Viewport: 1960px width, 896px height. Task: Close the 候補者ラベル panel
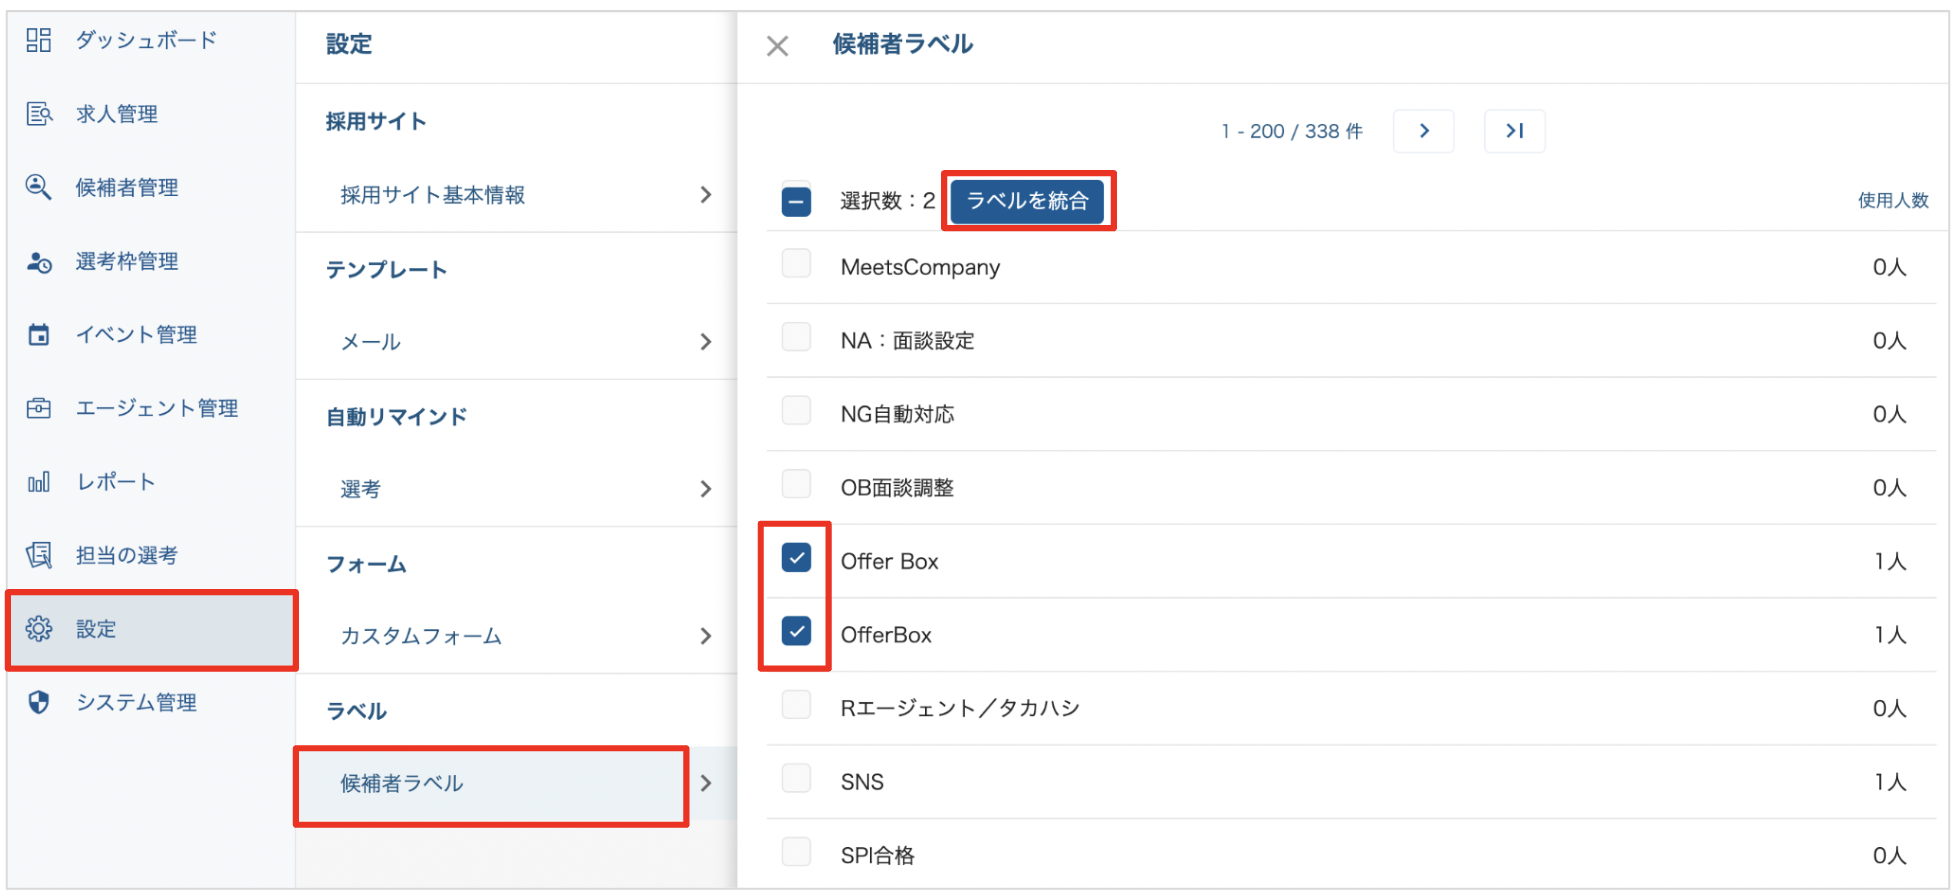pyautogui.click(x=777, y=46)
